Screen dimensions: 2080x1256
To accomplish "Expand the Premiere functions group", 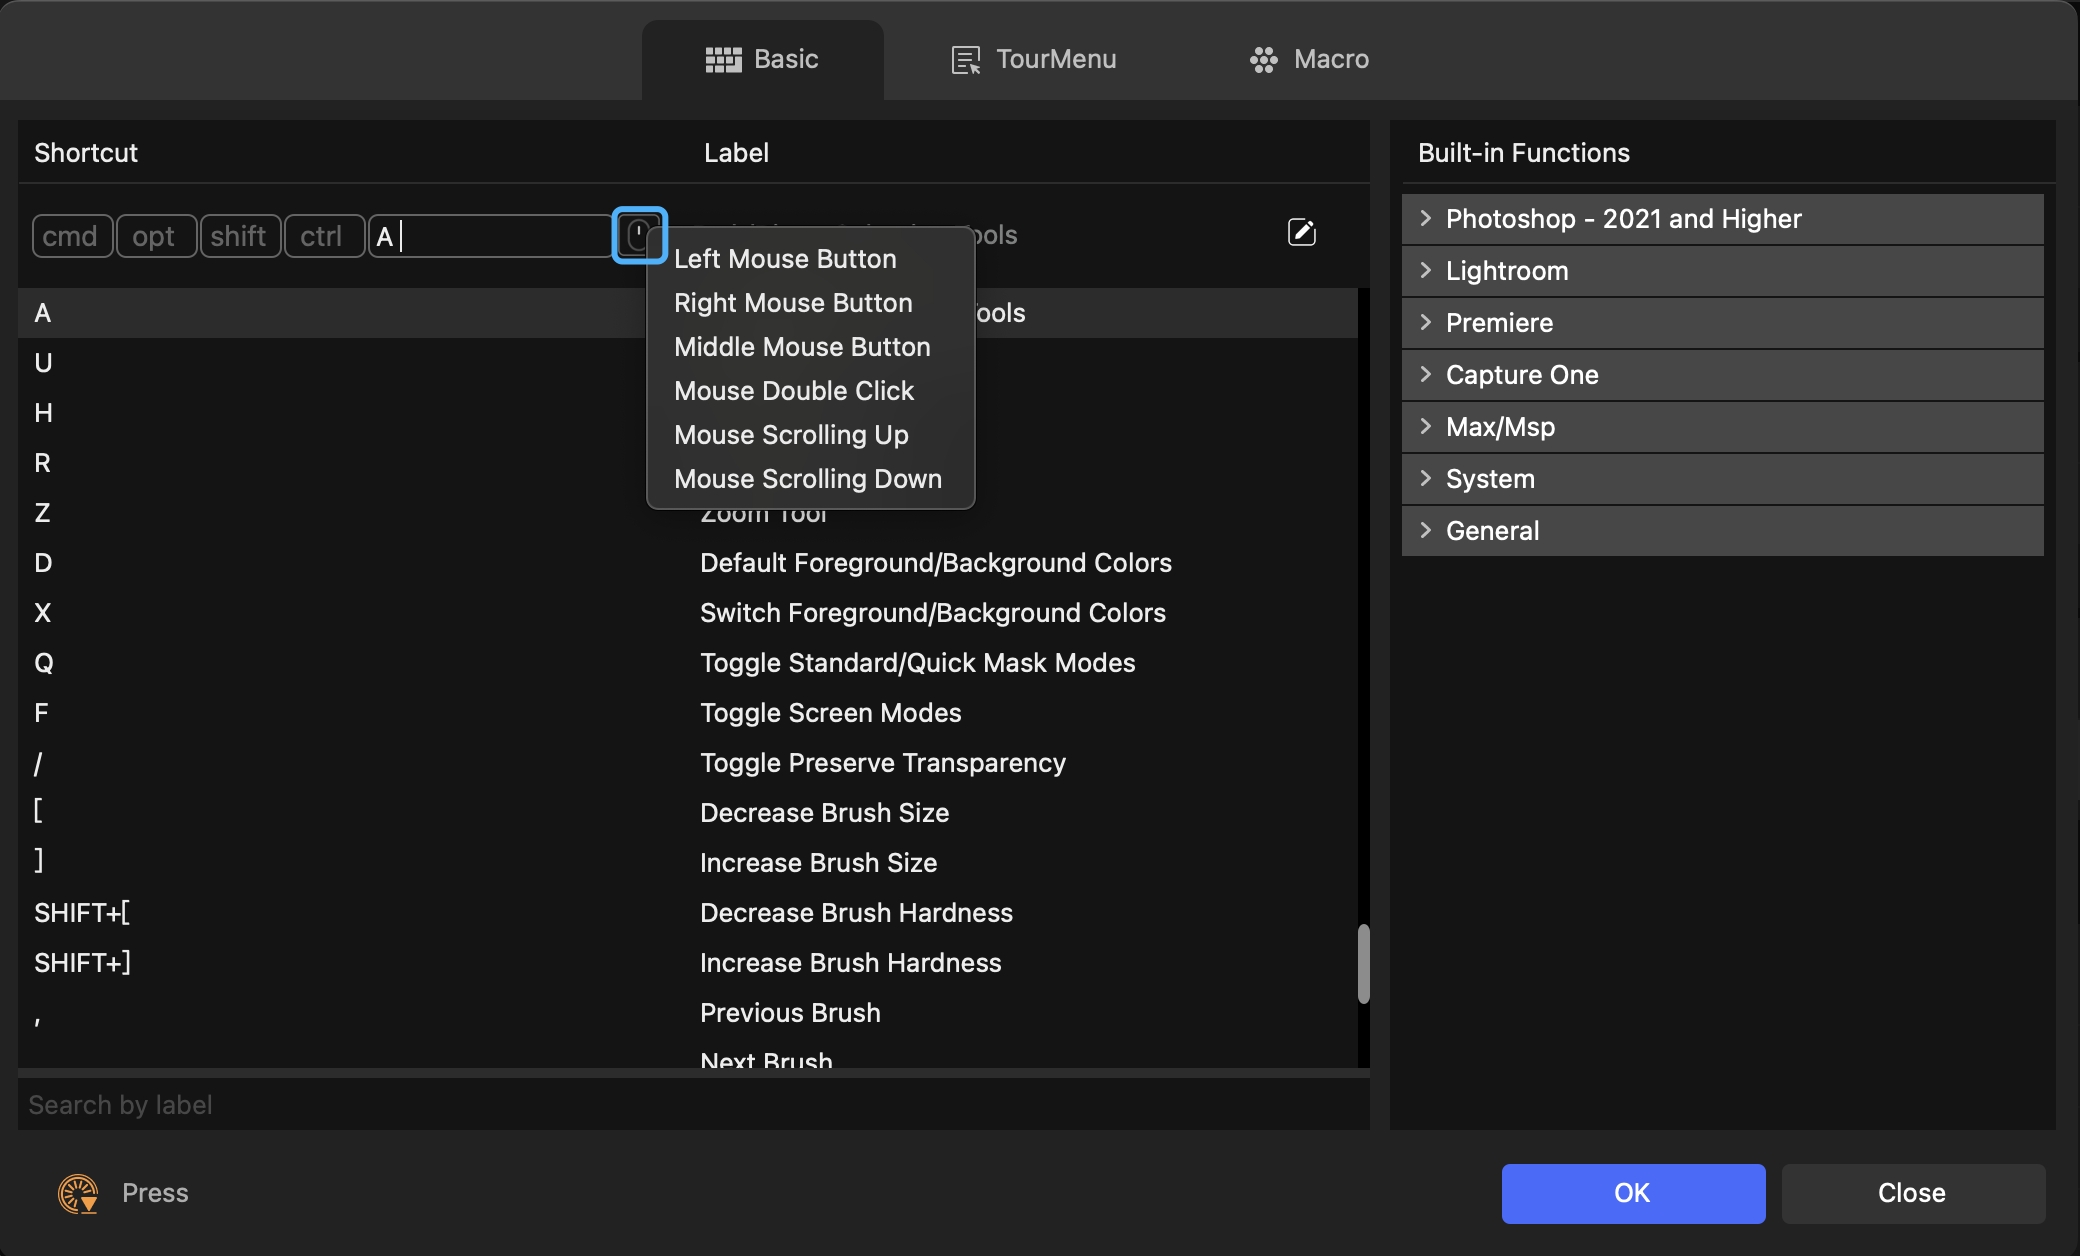I will pos(1722,323).
